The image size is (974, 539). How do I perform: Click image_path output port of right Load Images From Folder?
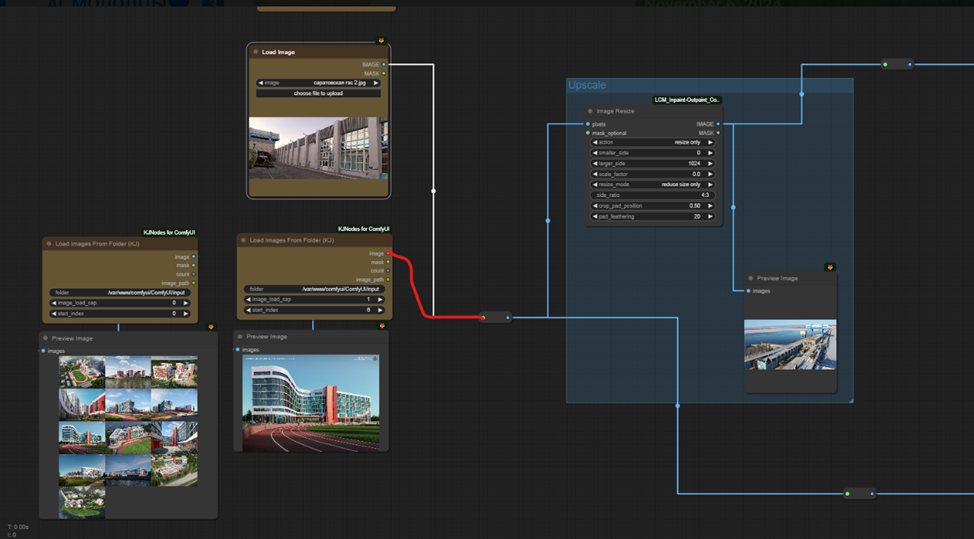pyautogui.click(x=388, y=279)
